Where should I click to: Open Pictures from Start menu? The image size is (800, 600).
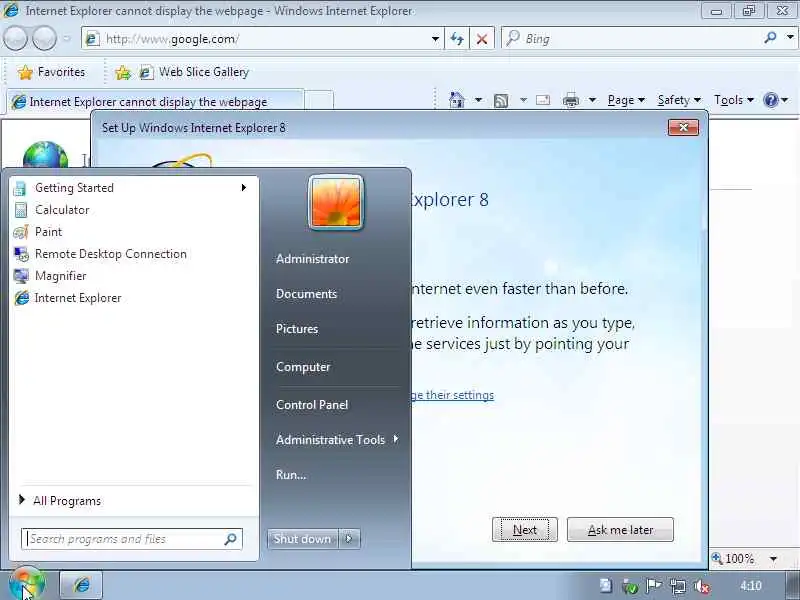tap(296, 329)
